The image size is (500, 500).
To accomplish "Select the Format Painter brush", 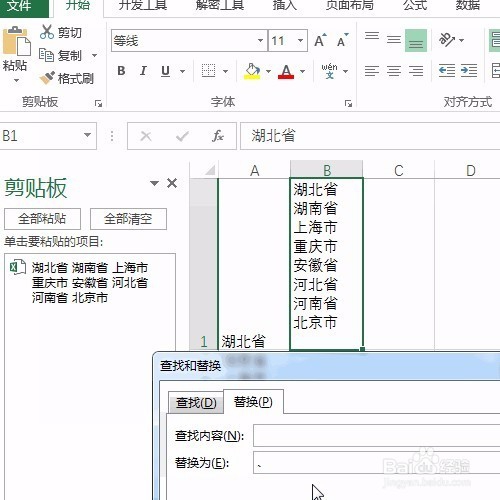I will point(47,78).
